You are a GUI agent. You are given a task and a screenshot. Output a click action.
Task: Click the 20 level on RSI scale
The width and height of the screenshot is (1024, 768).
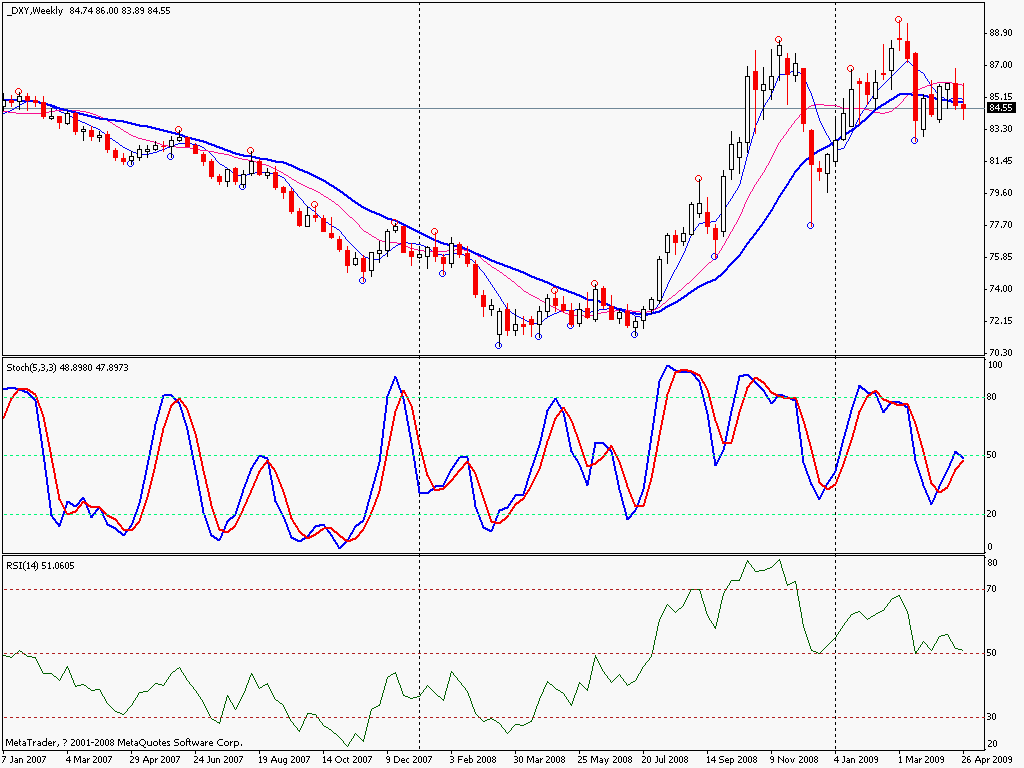992,744
